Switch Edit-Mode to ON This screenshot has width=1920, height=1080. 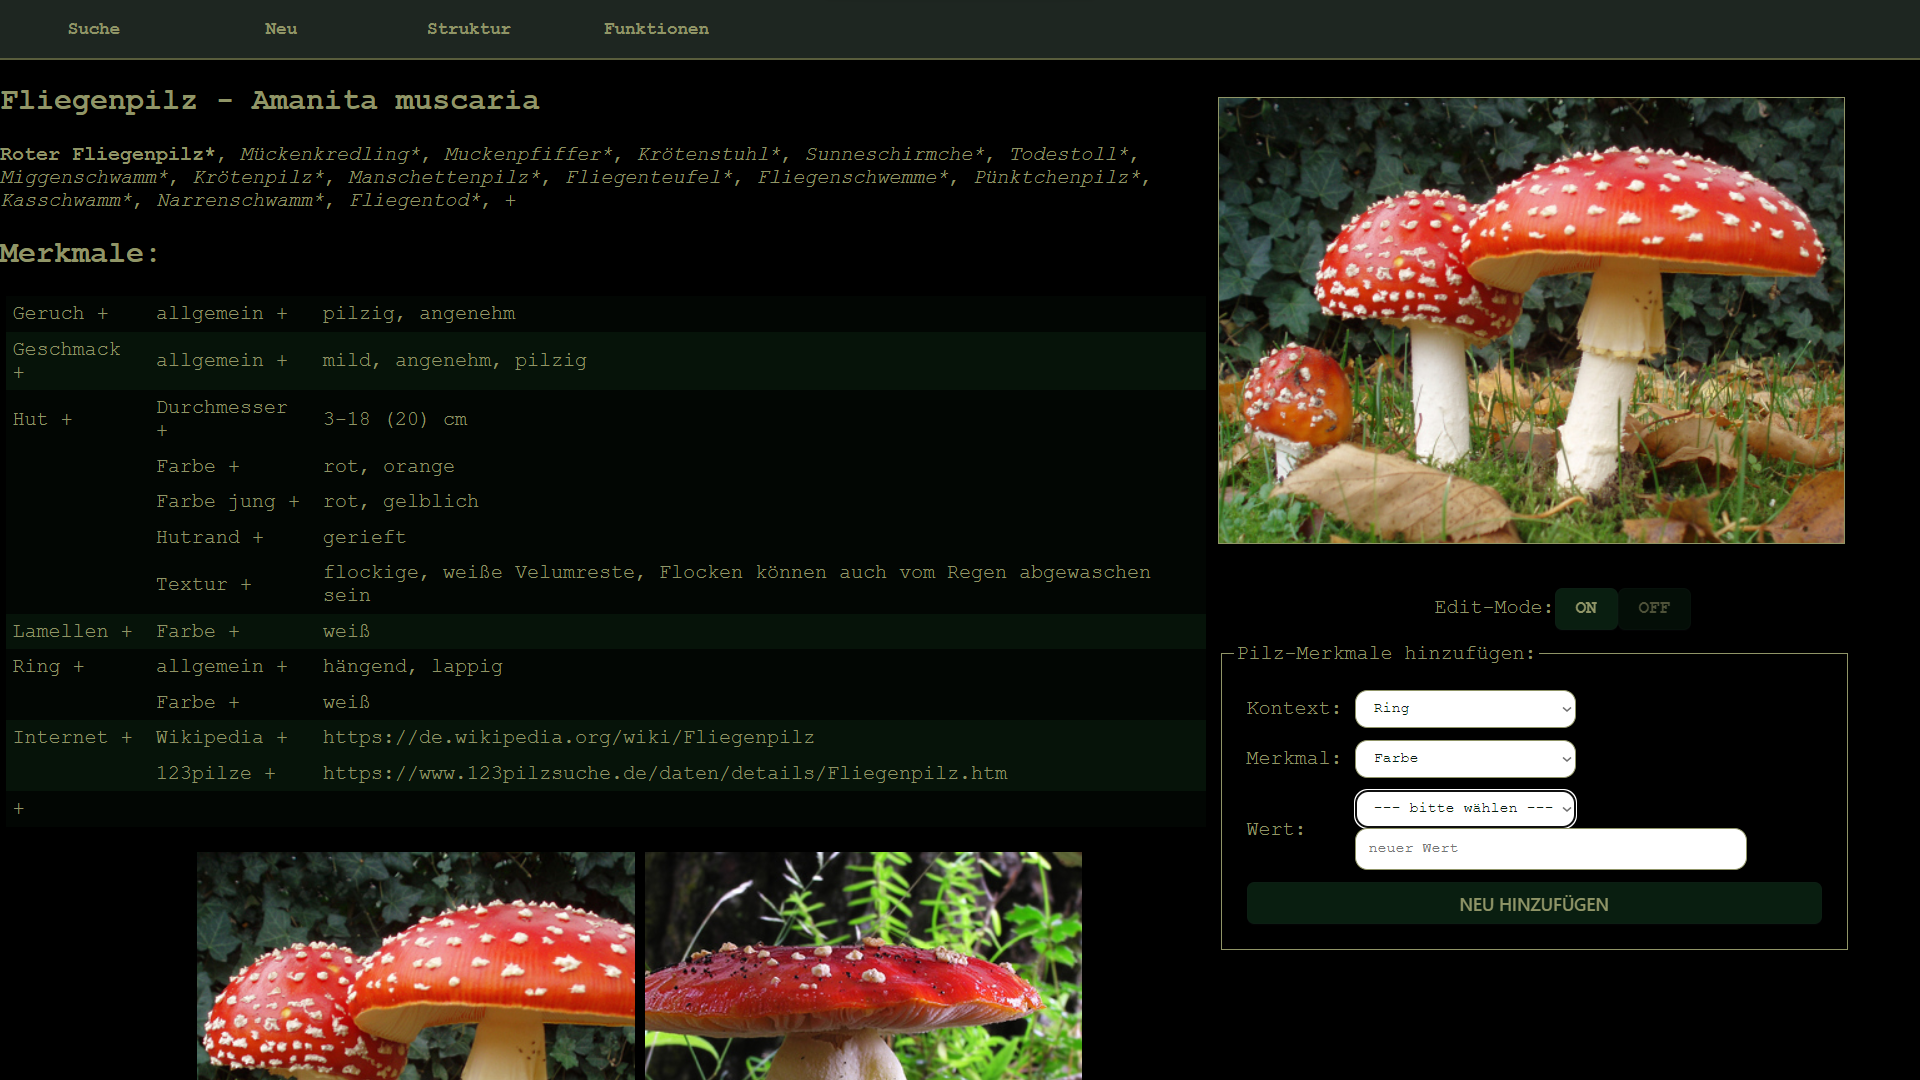(x=1585, y=608)
